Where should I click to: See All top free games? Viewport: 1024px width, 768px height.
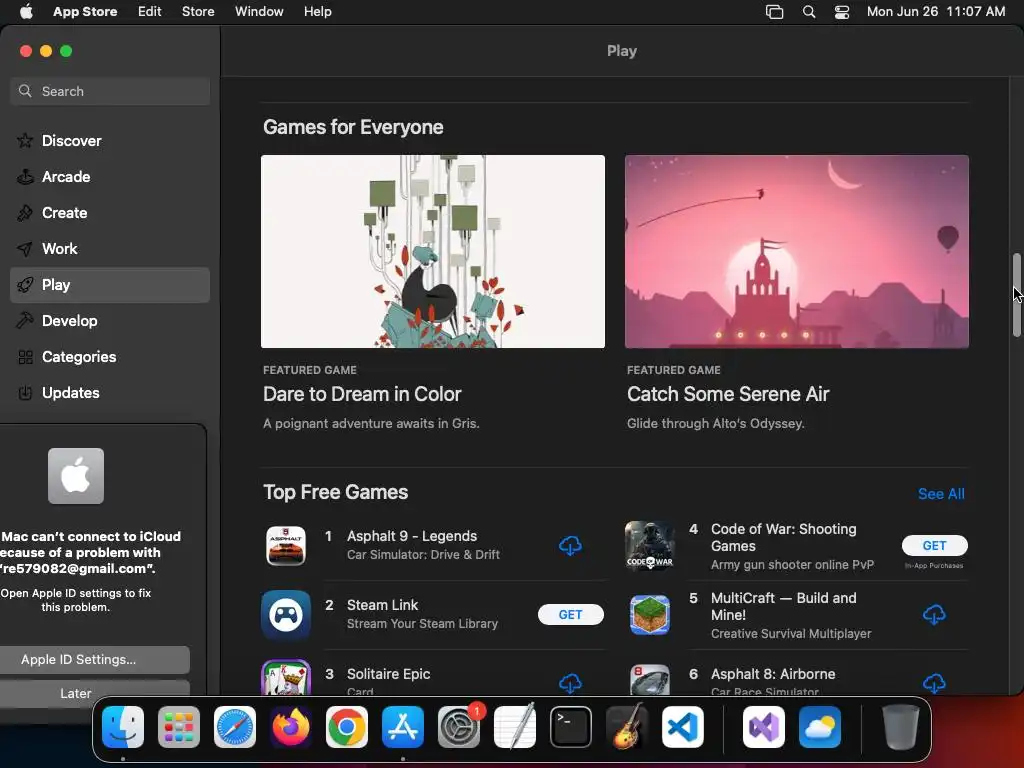941,494
